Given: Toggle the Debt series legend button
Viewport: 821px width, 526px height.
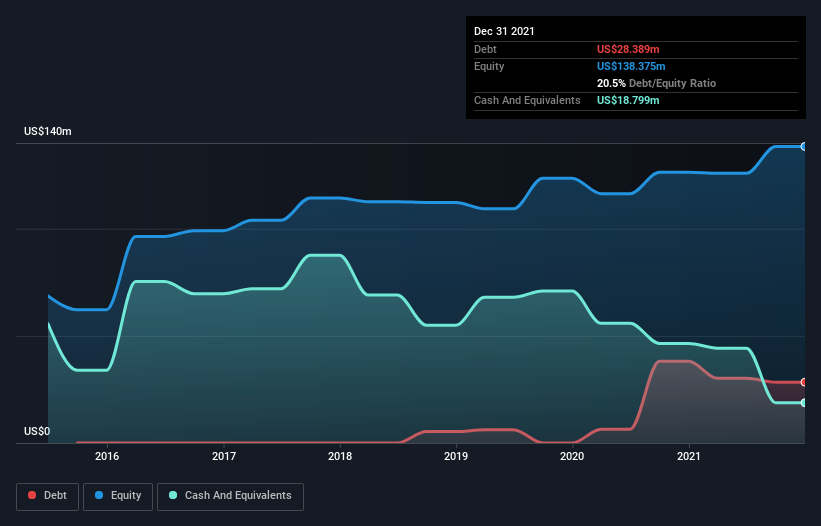Looking at the screenshot, I should pyautogui.click(x=47, y=496).
